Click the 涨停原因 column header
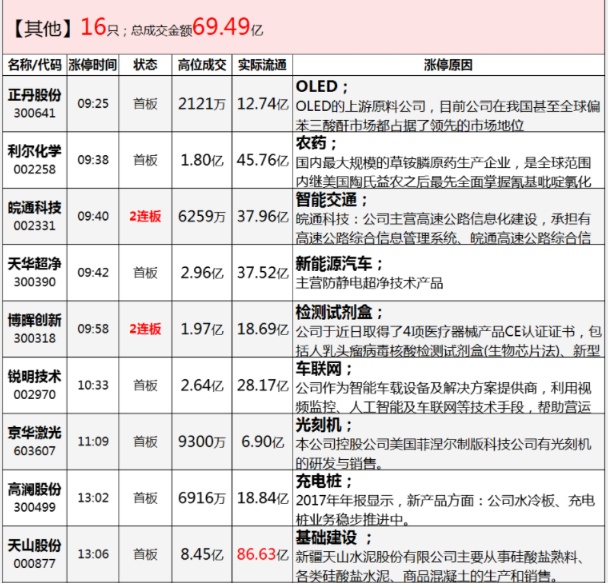This screenshot has height=583, width=608. (x=448, y=65)
